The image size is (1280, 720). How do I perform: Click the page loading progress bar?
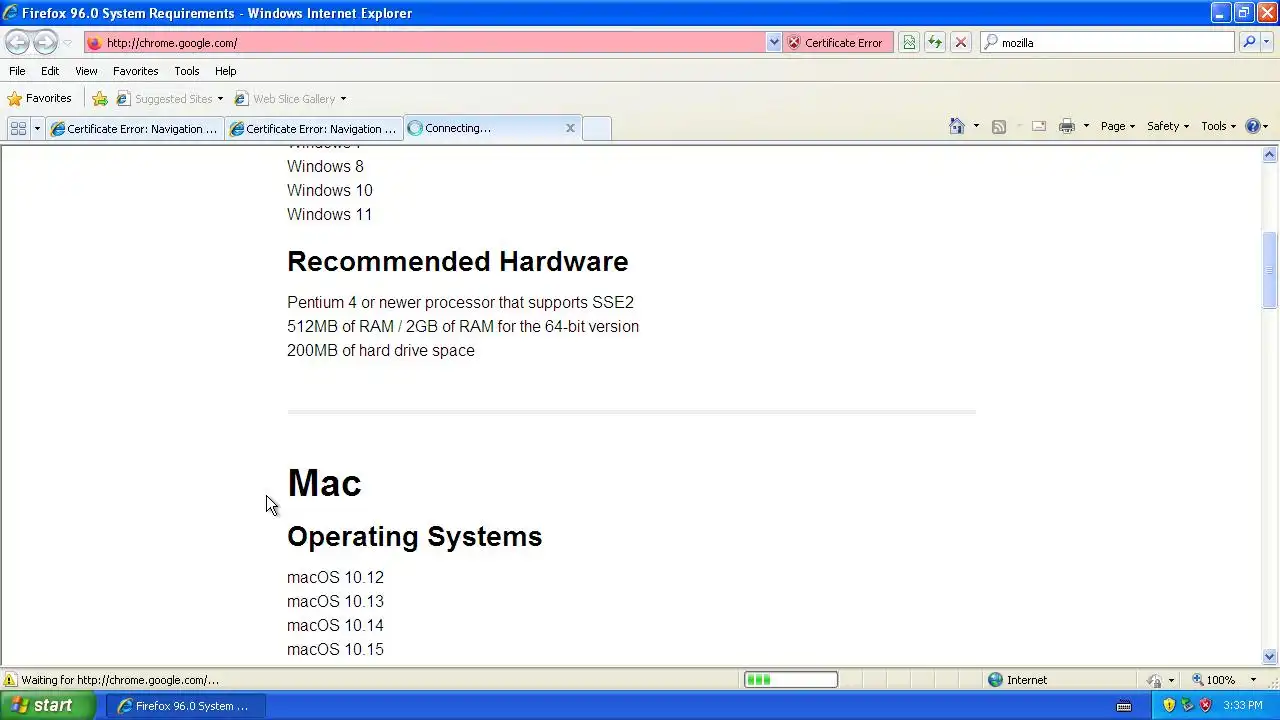coord(790,680)
